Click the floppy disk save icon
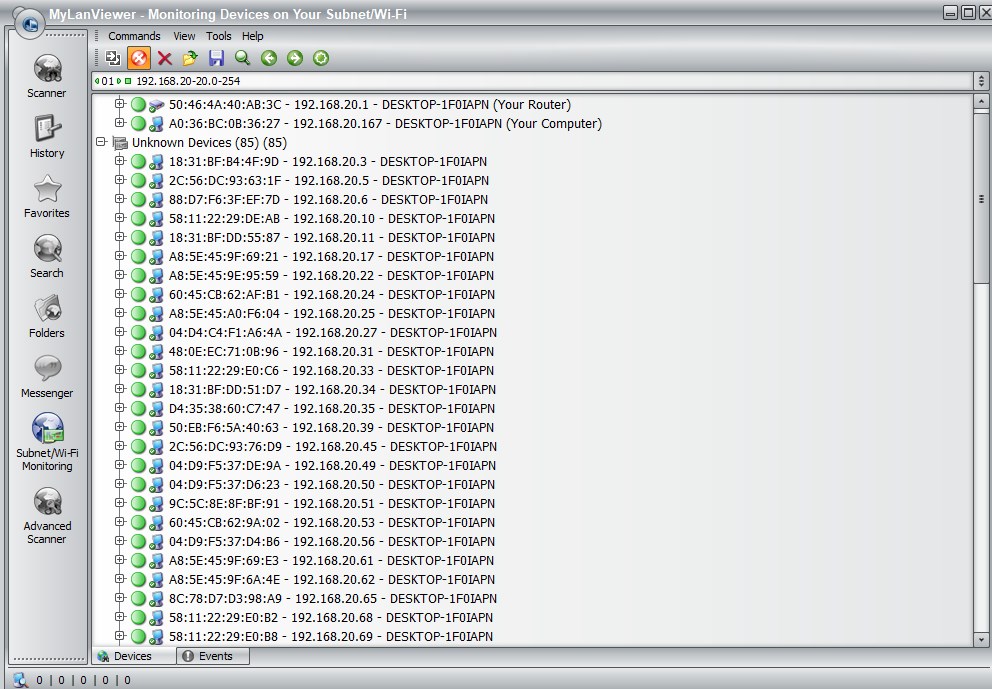Image resolution: width=992 pixels, height=689 pixels. (216, 58)
